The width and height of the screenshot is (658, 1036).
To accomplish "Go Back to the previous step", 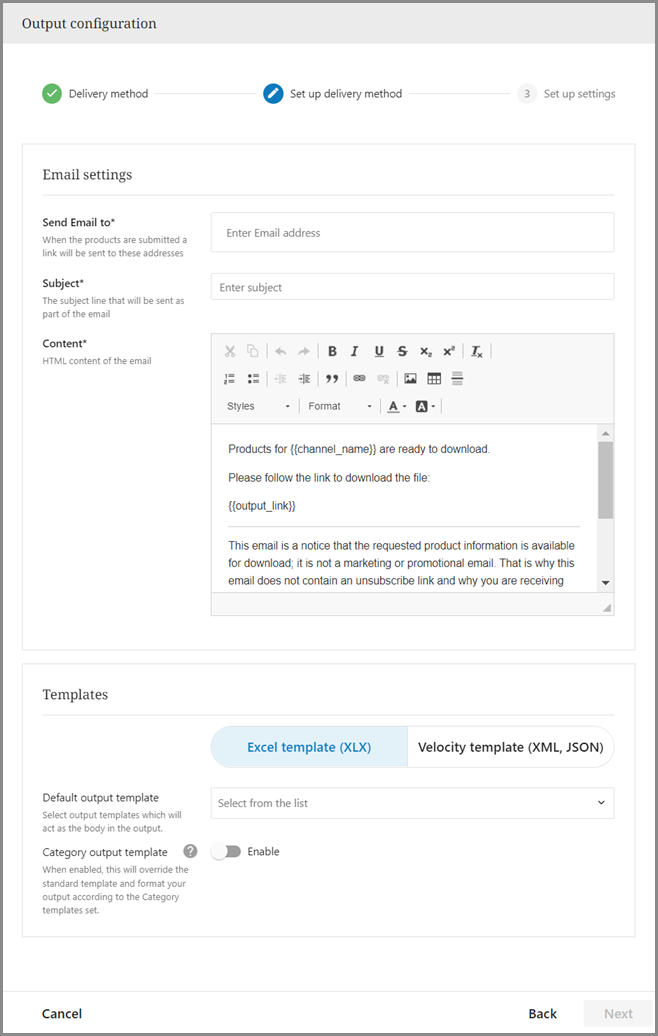I will pos(543,1013).
